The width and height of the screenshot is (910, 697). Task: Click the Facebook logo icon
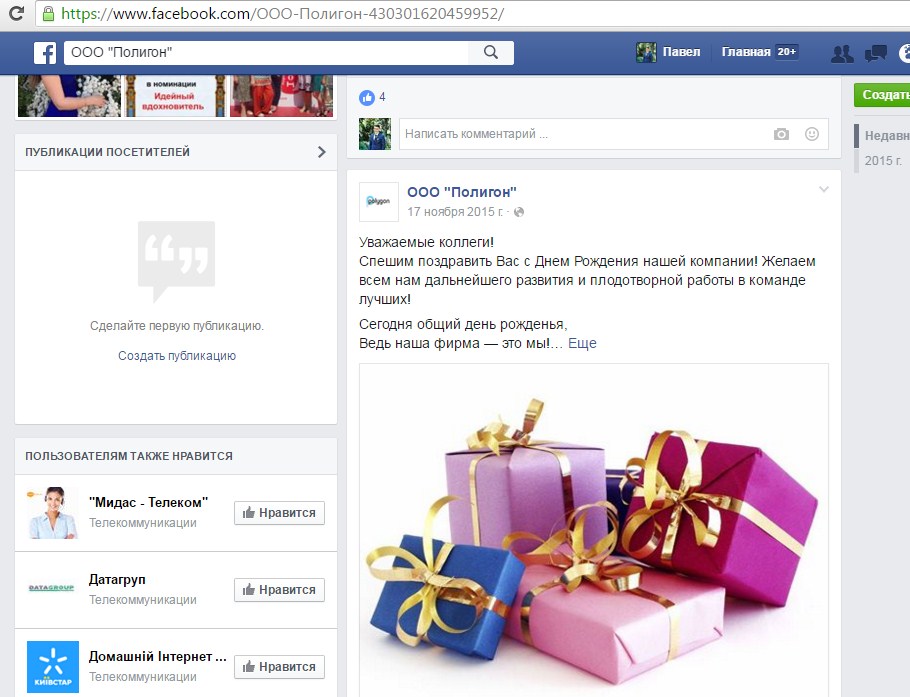45,53
